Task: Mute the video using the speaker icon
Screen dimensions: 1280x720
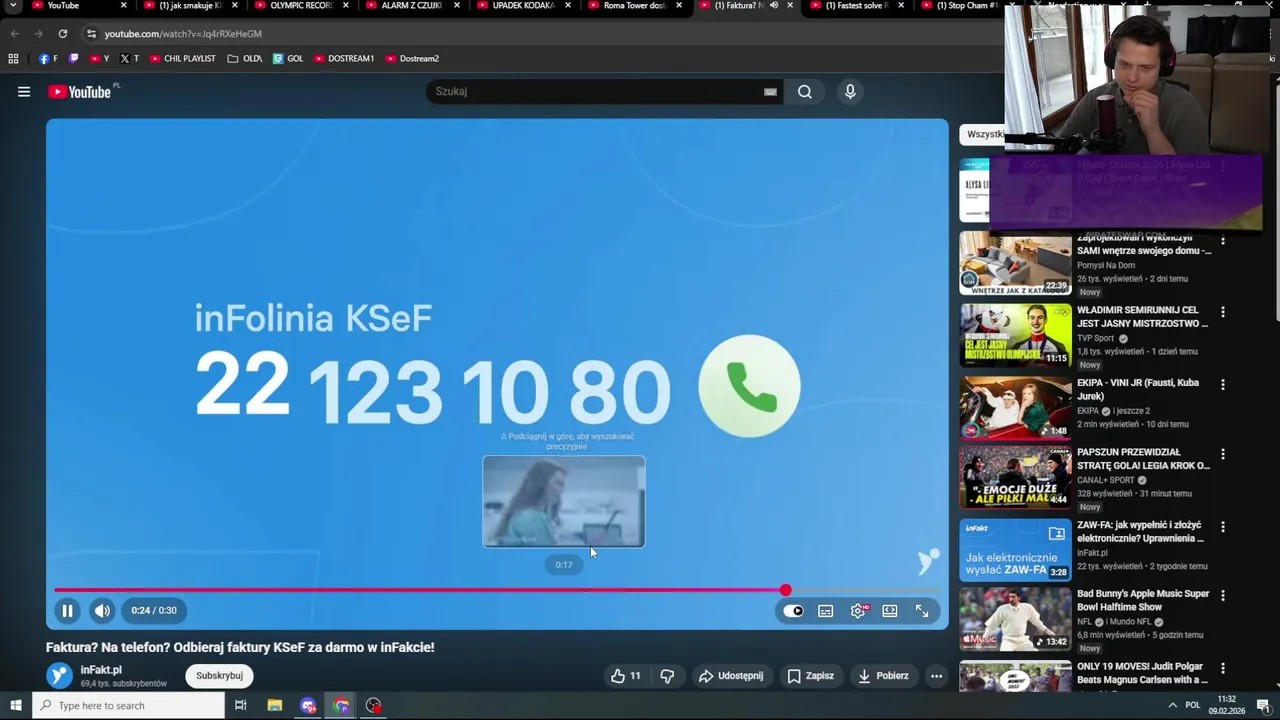Action: coord(103,610)
